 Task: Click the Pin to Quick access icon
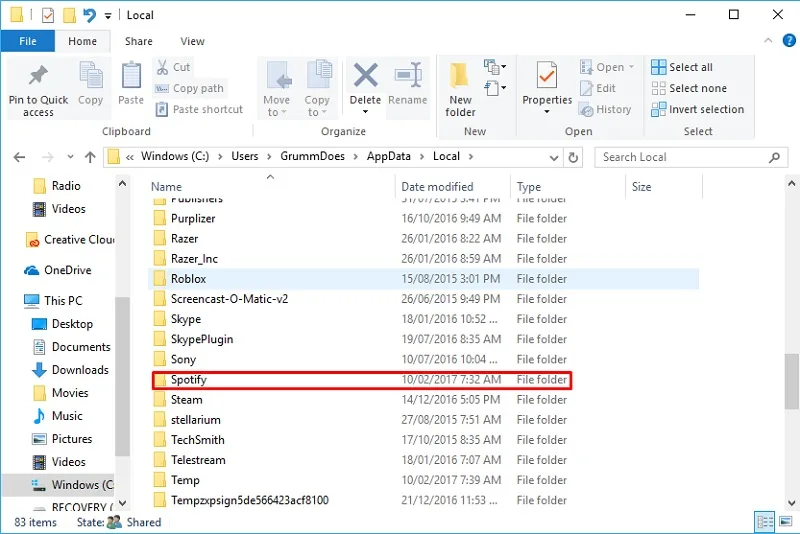click(38, 76)
